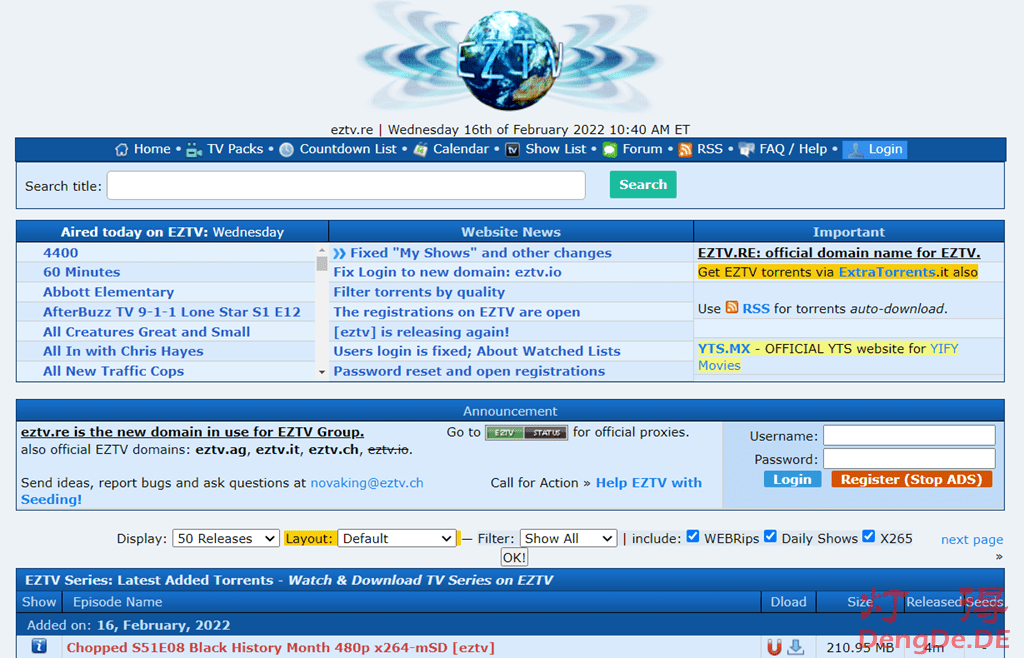
Task: Click the orange Register (Stop ADS) button
Action: click(911, 479)
